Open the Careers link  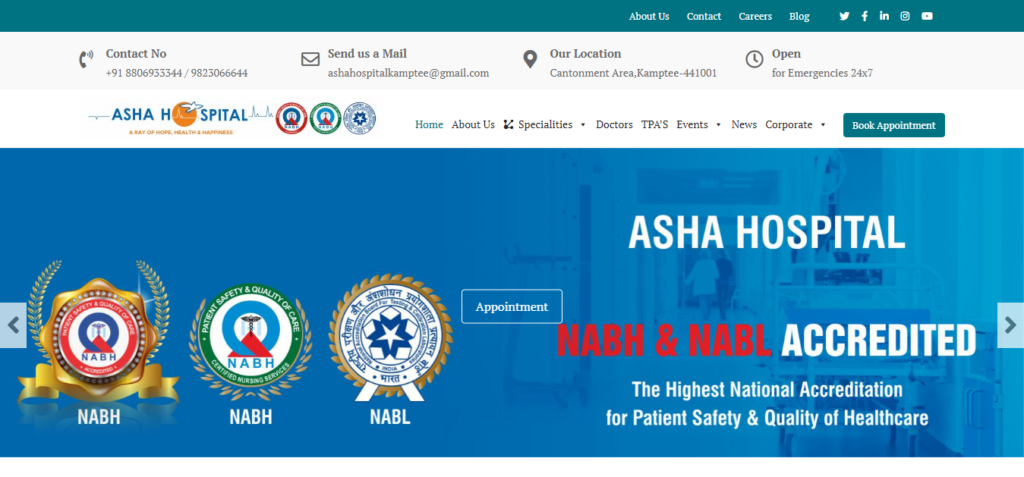tap(756, 16)
